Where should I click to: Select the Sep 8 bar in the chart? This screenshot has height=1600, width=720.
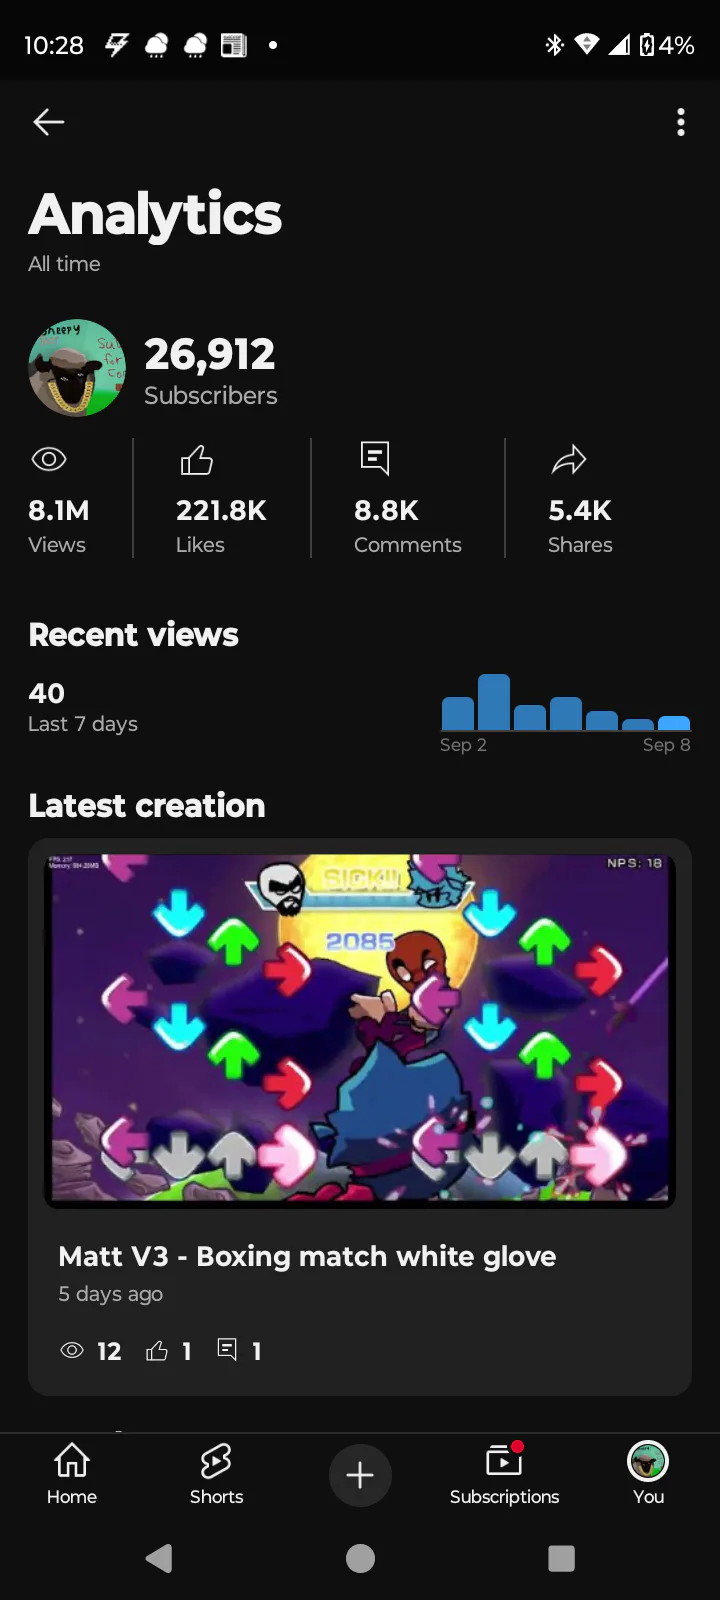674,723
